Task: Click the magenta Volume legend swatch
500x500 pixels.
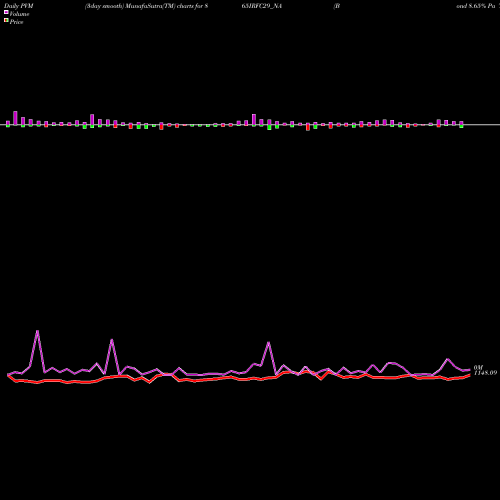Action: (6, 12)
